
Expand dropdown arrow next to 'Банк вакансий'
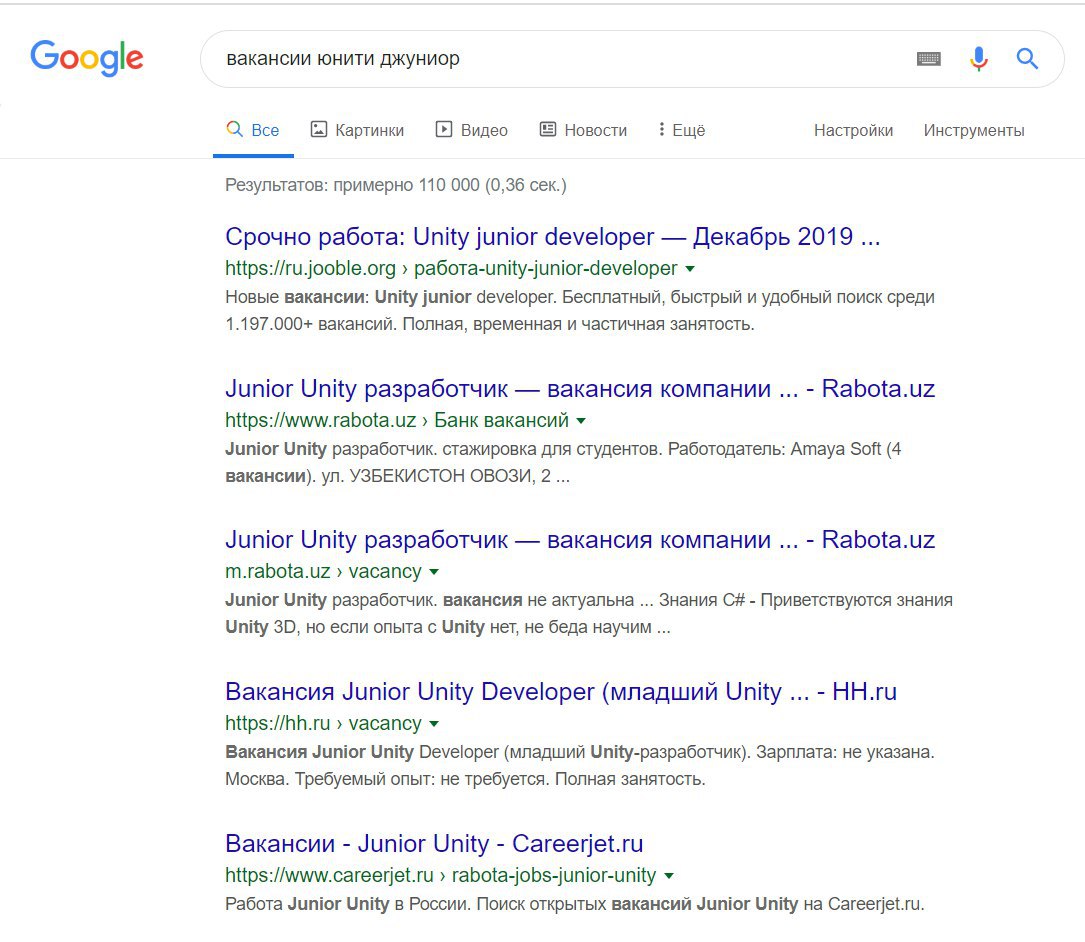581,421
